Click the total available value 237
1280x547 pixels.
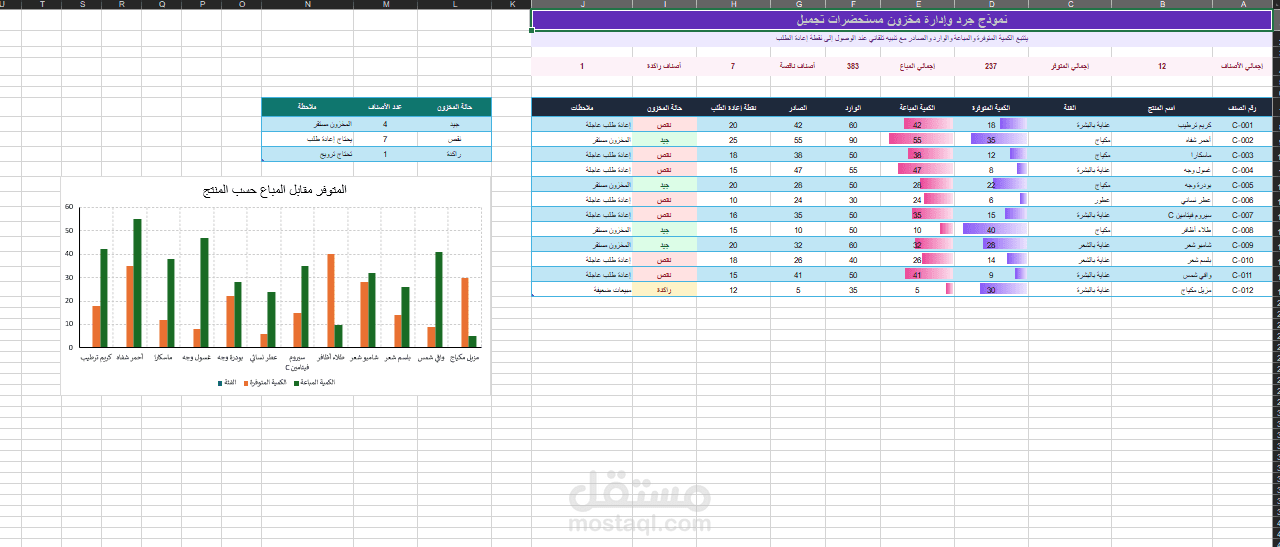990,66
